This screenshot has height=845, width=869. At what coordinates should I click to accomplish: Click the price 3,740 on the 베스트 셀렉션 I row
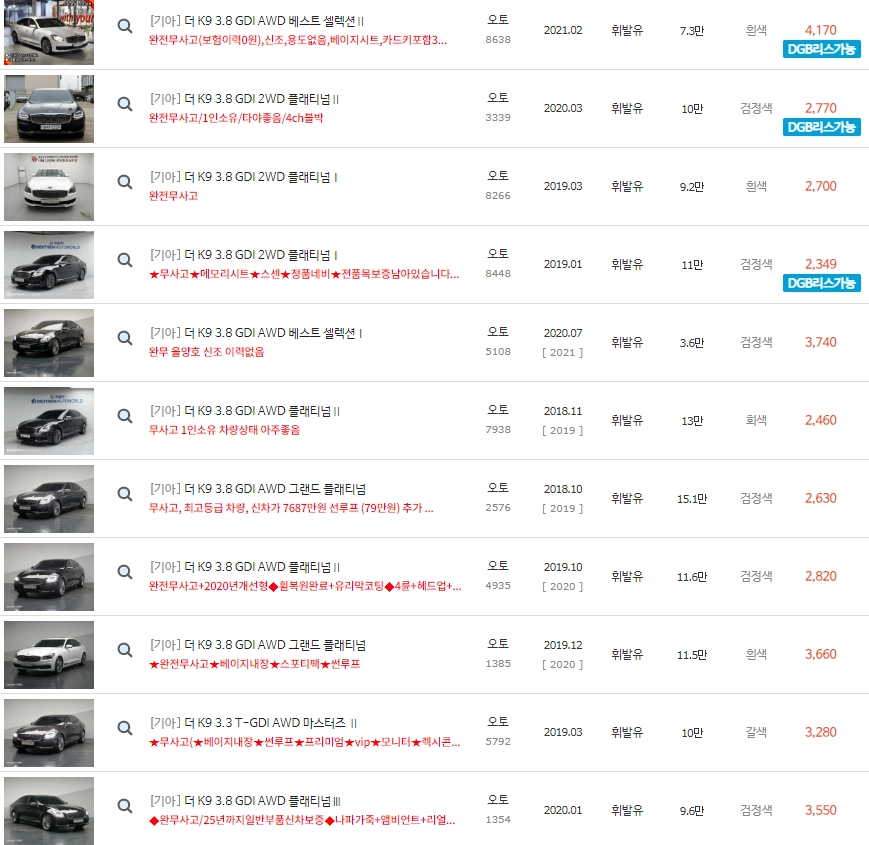[x=820, y=341]
